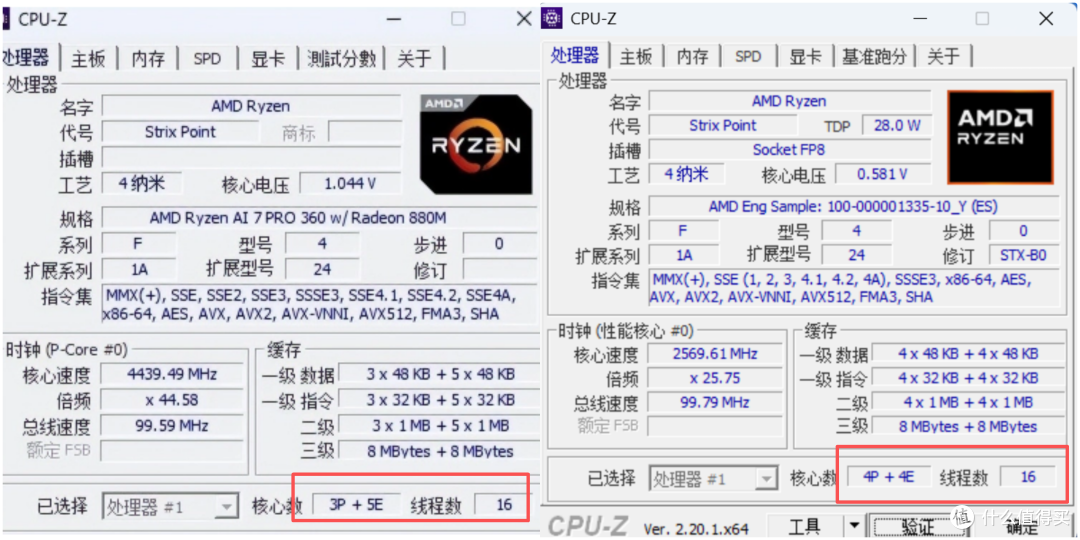Click 8 MBytes + 8 MBytes in left window

pyautogui.click(x=439, y=451)
